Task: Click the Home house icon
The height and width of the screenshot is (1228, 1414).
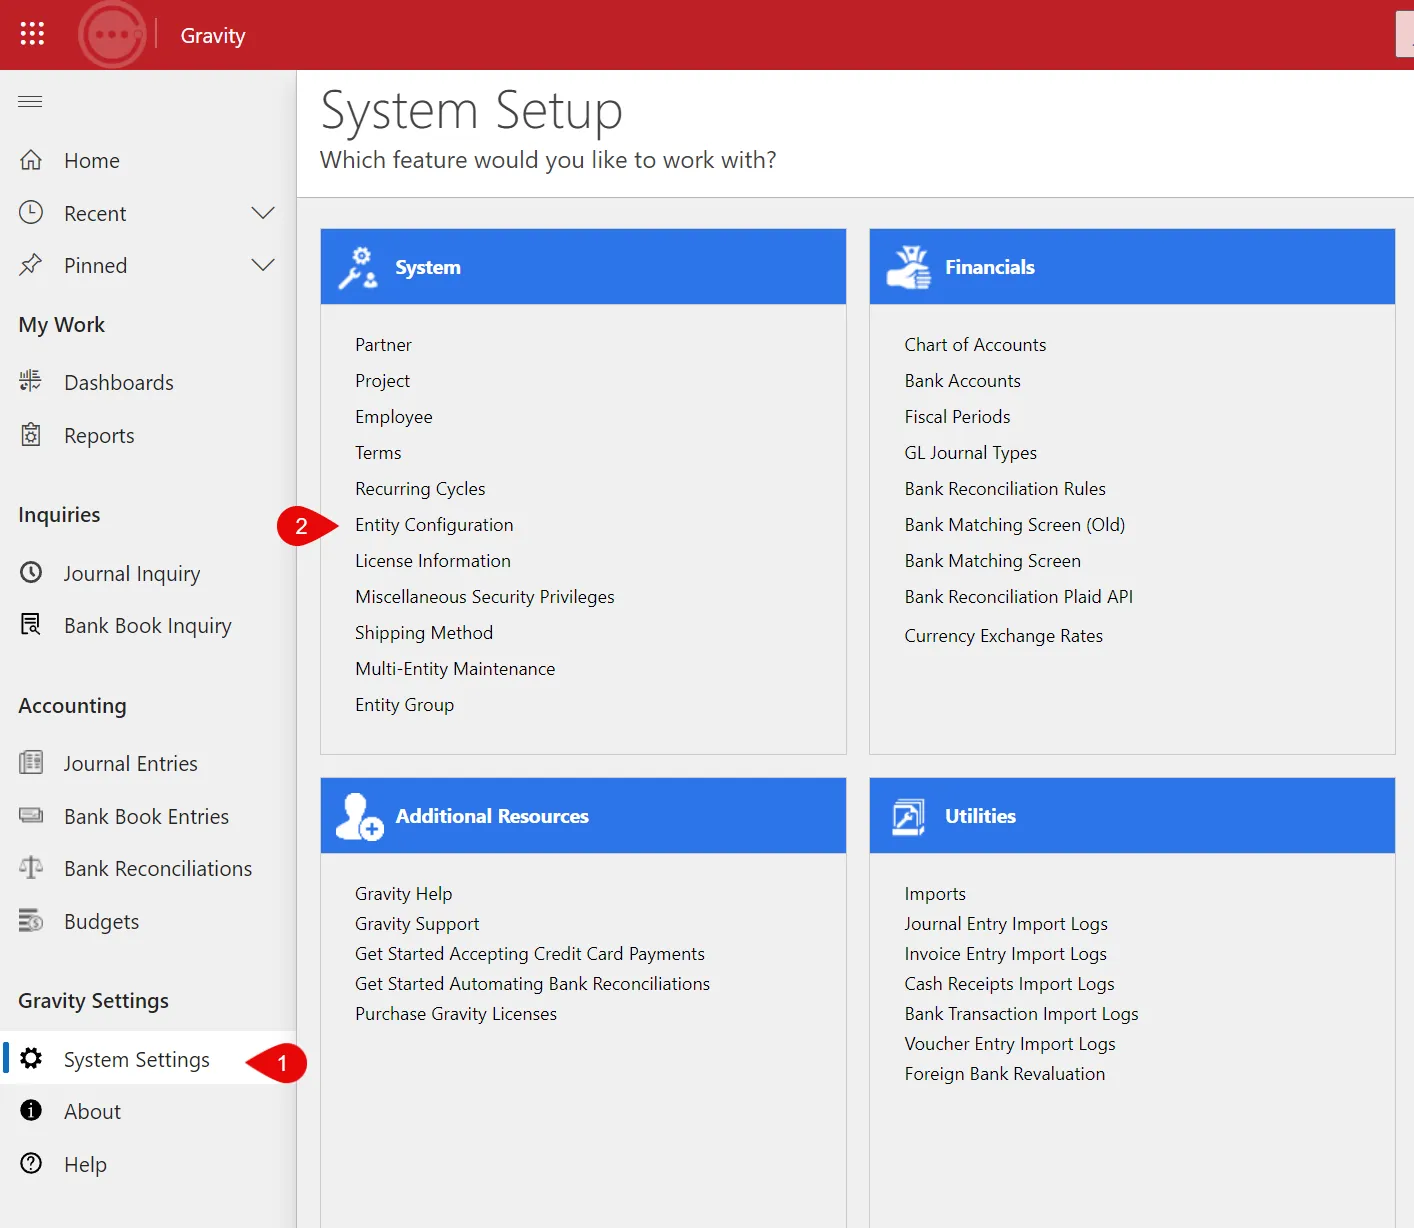Action: point(31,160)
